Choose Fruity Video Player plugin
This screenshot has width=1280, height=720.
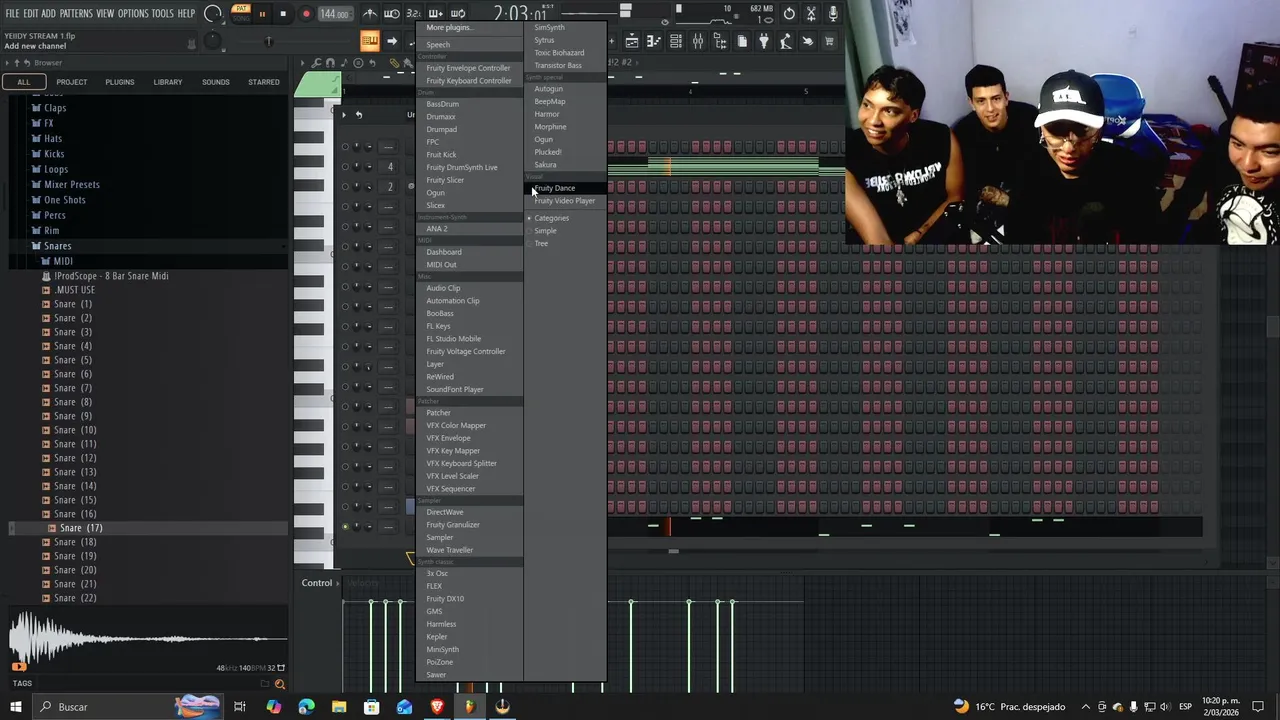point(565,201)
